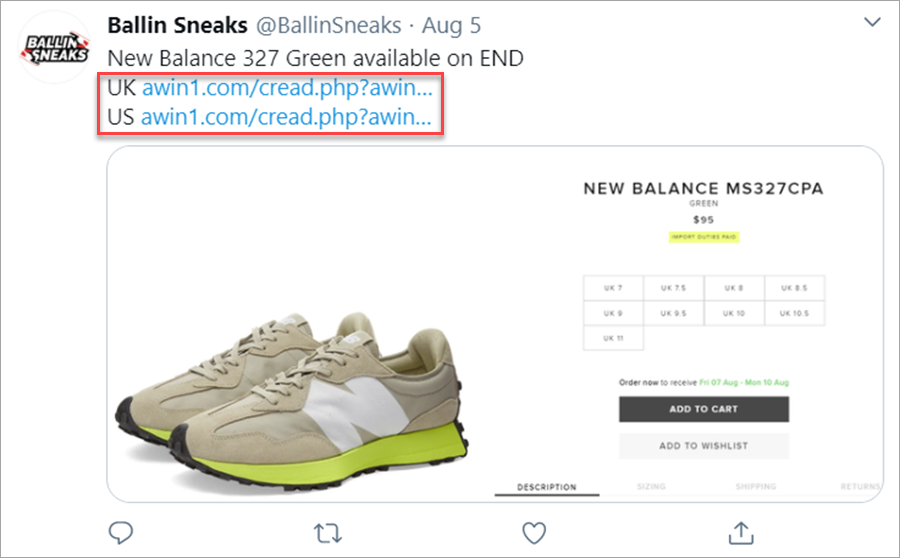
Task: Retweet this Ballin Sneaks tweet
Action: pos(327,531)
